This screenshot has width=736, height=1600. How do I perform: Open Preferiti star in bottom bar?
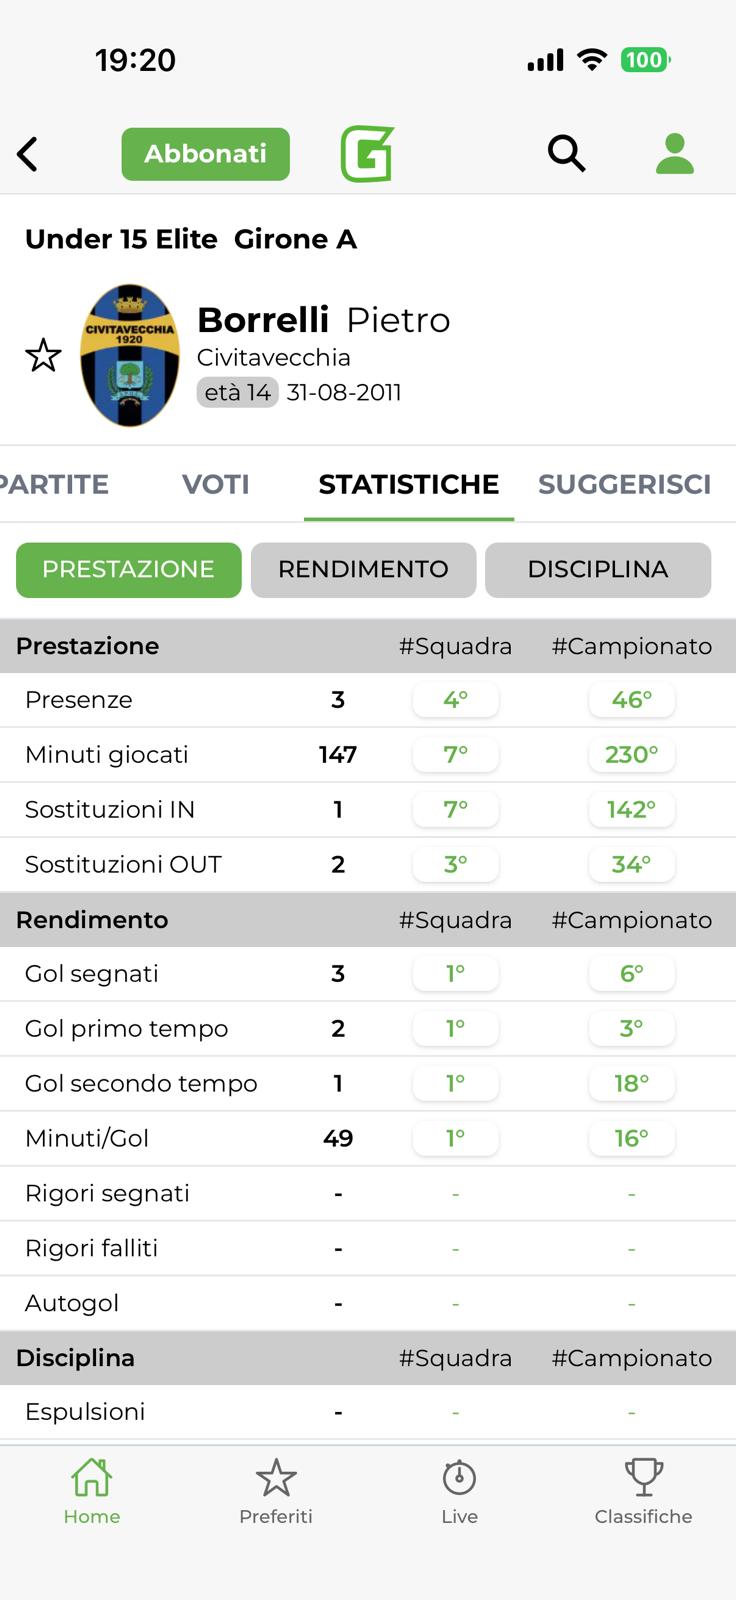tap(276, 1490)
